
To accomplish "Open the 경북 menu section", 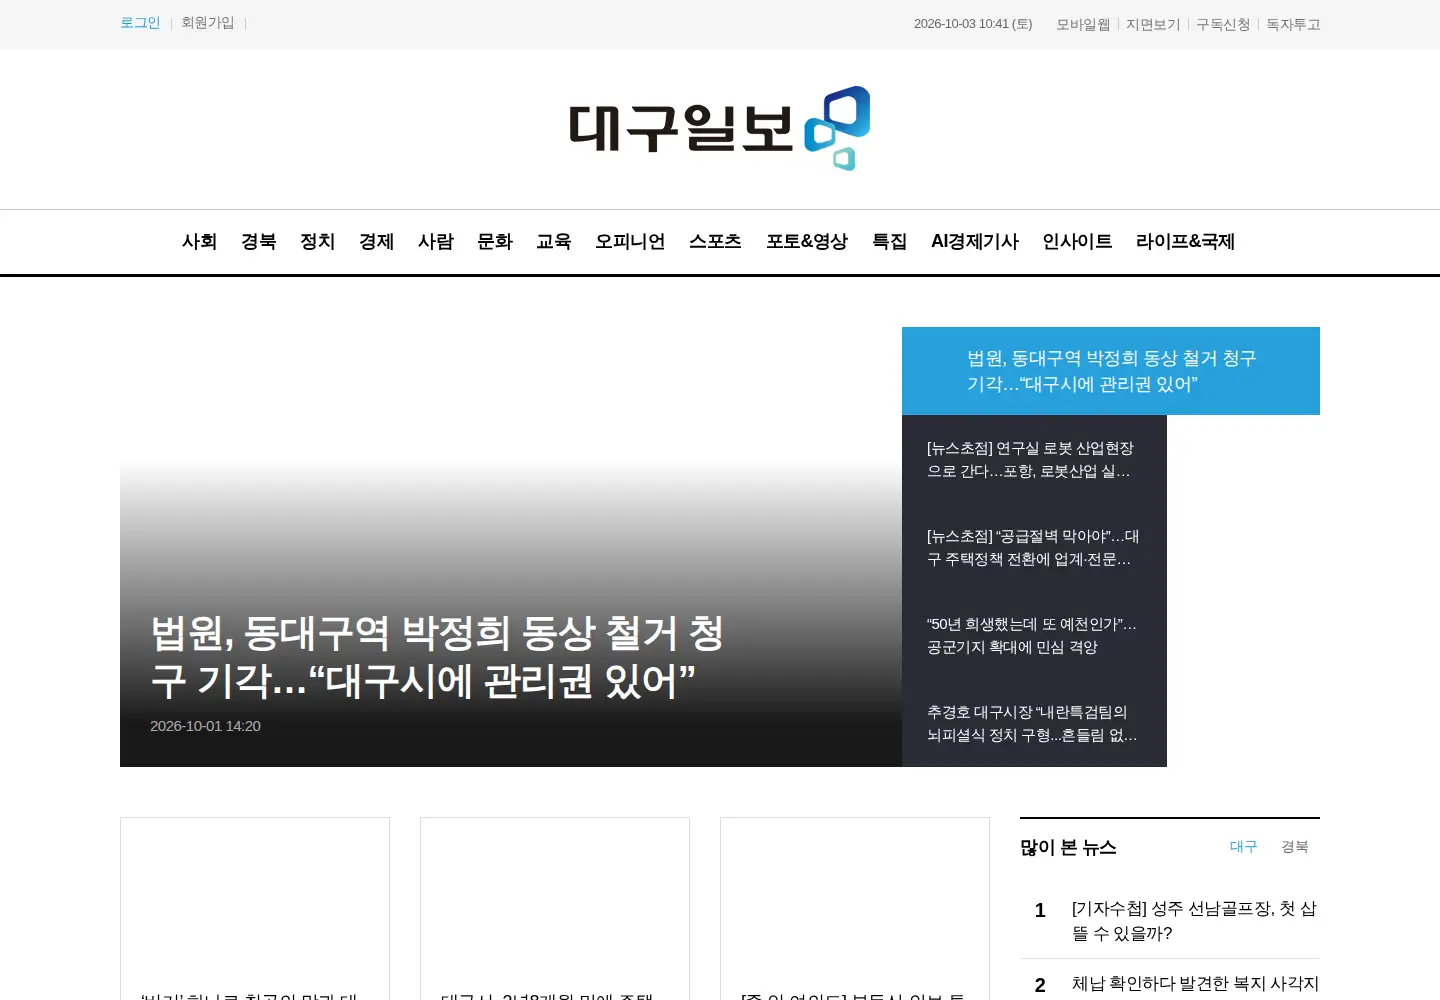I will [258, 242].
